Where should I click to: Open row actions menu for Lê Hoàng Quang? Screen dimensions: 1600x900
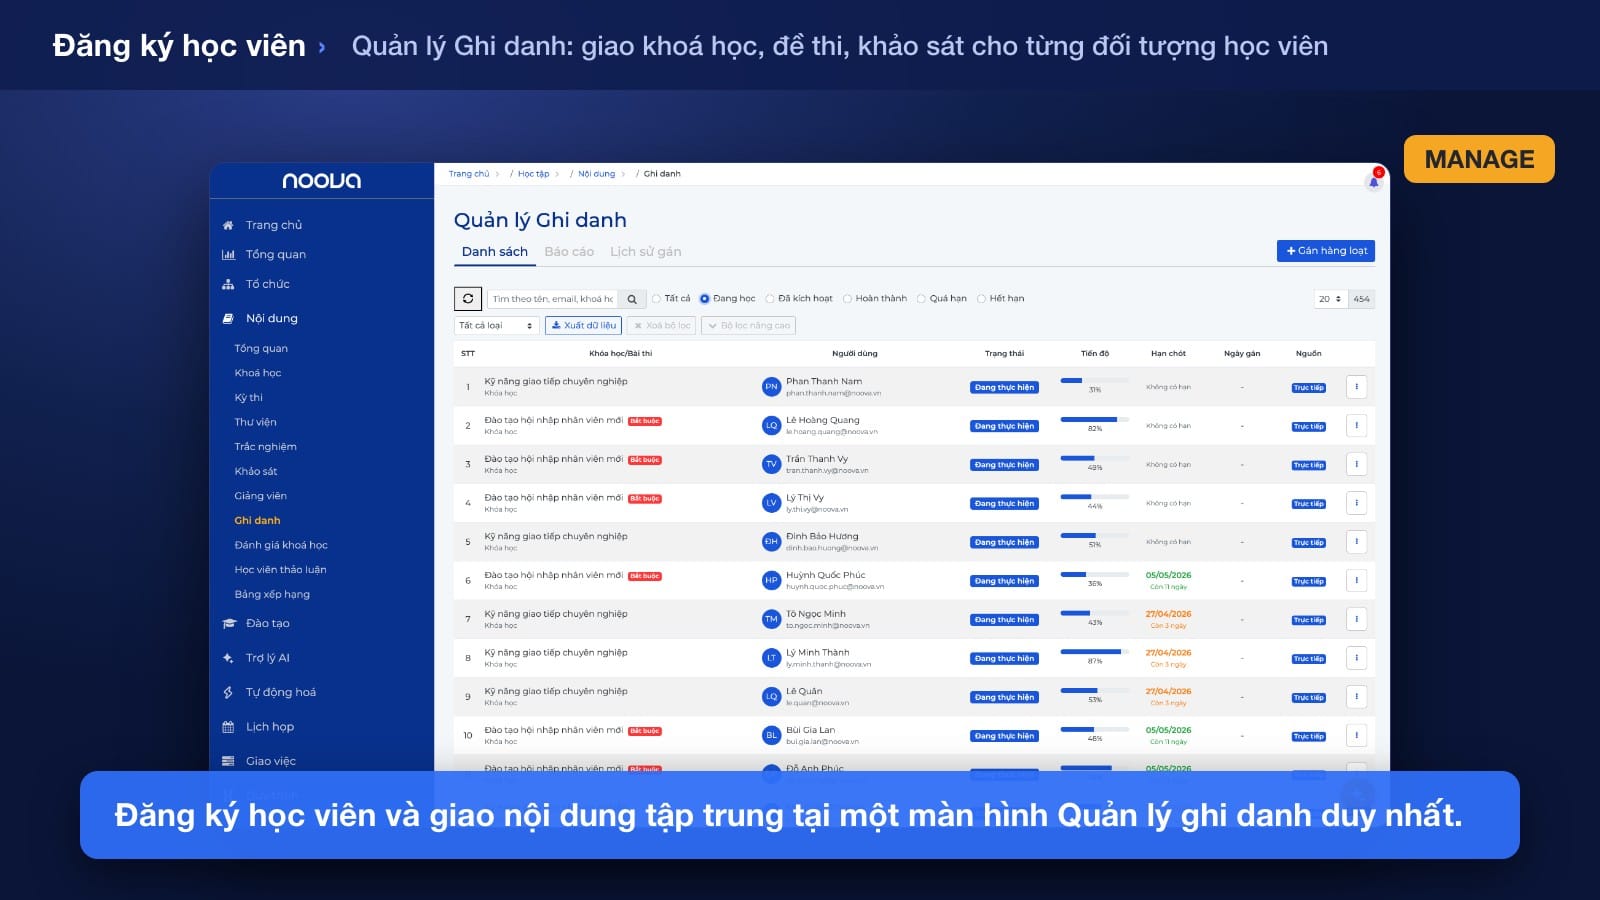(x=1356, y=426)
